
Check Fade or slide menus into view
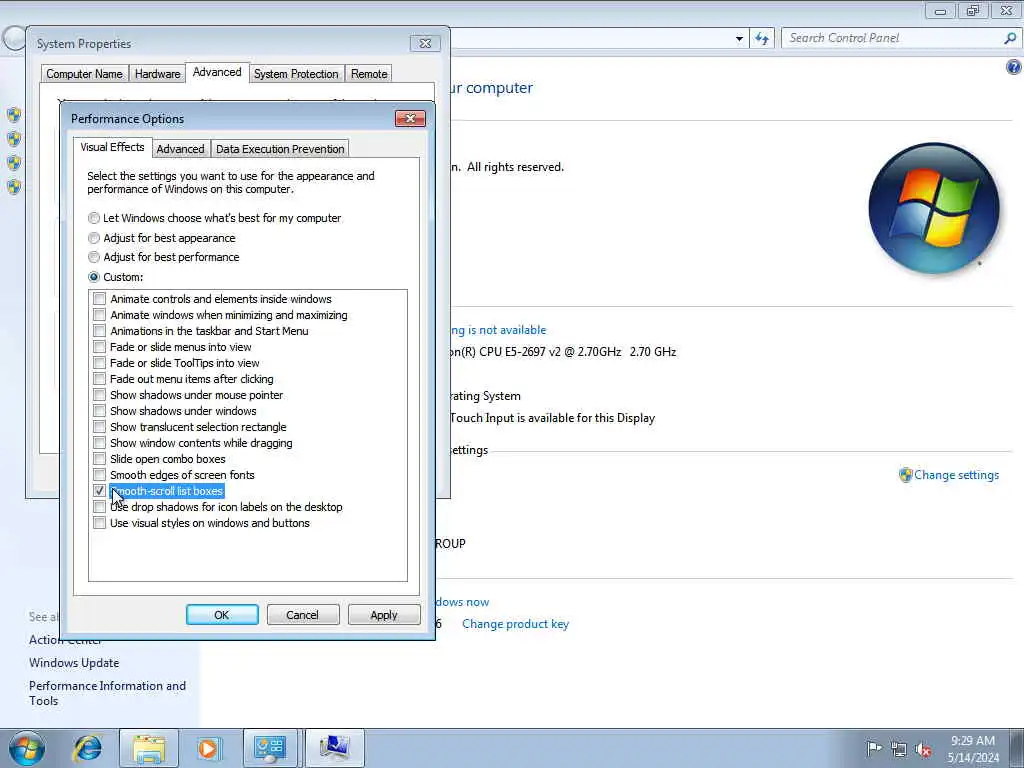click(99, 347)
